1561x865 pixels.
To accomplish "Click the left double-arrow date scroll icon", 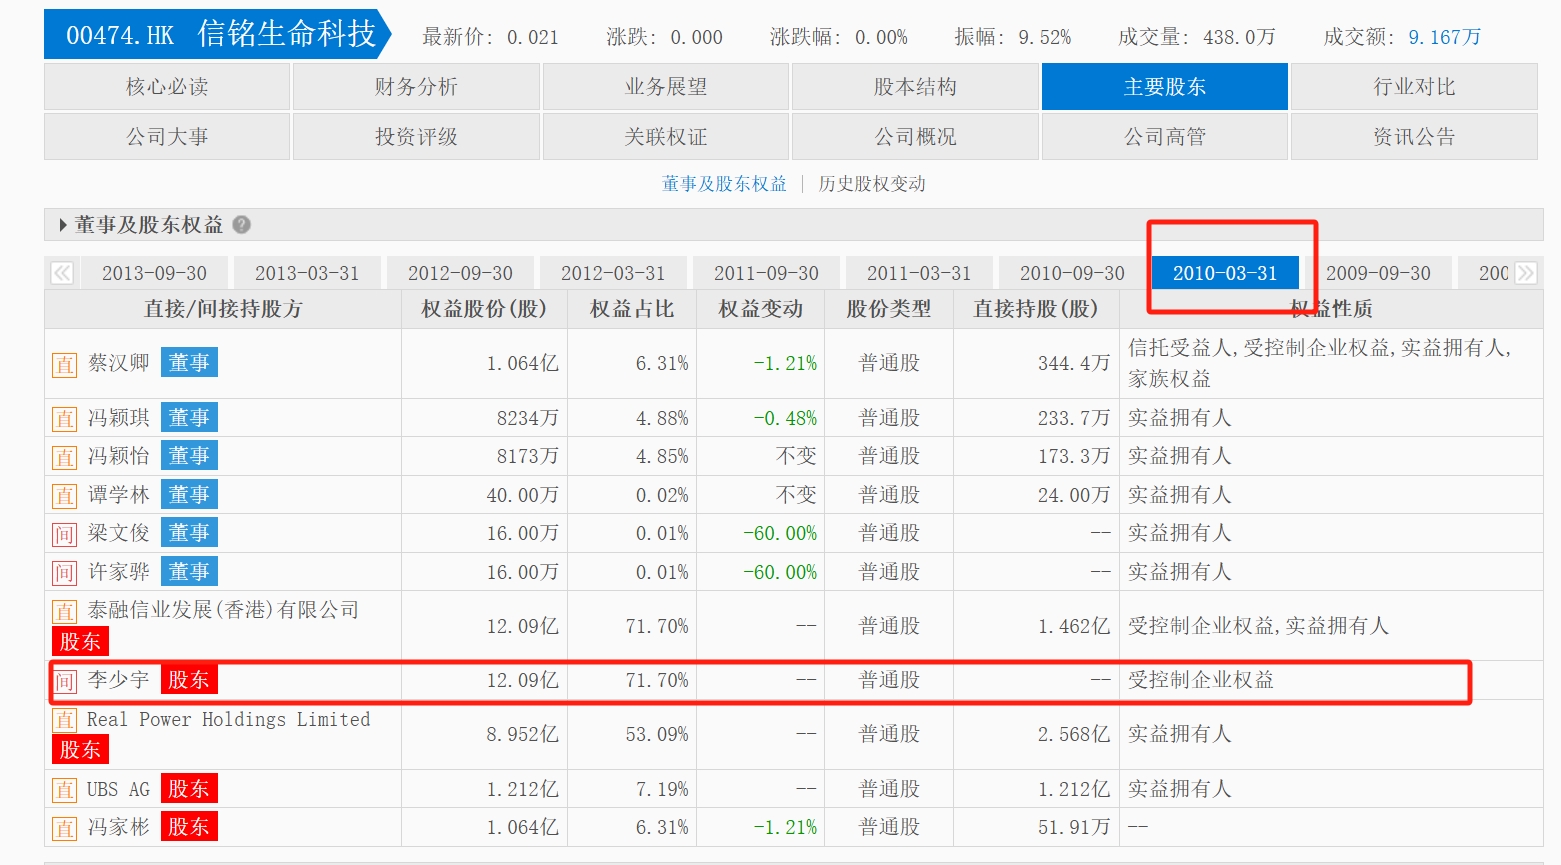I will [62, 273].
